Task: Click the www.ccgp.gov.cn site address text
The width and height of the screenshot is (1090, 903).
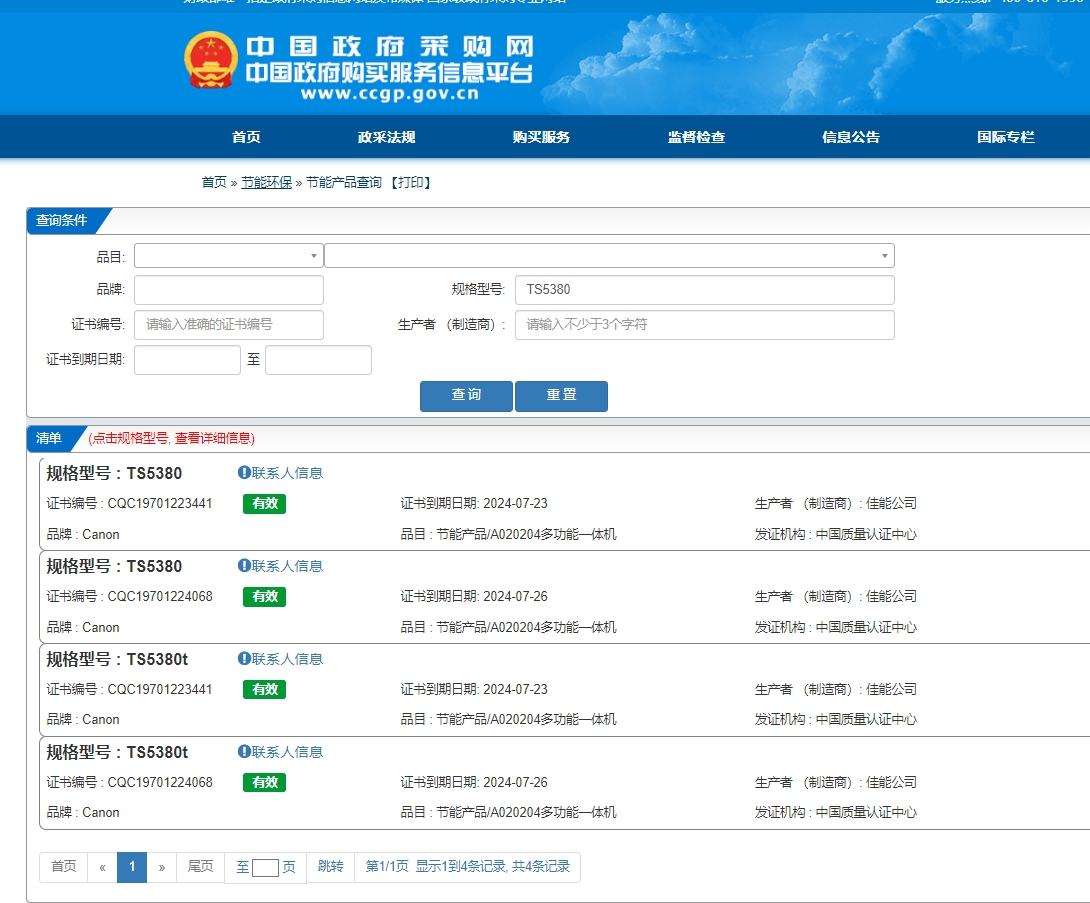Action: click(390, 94)
